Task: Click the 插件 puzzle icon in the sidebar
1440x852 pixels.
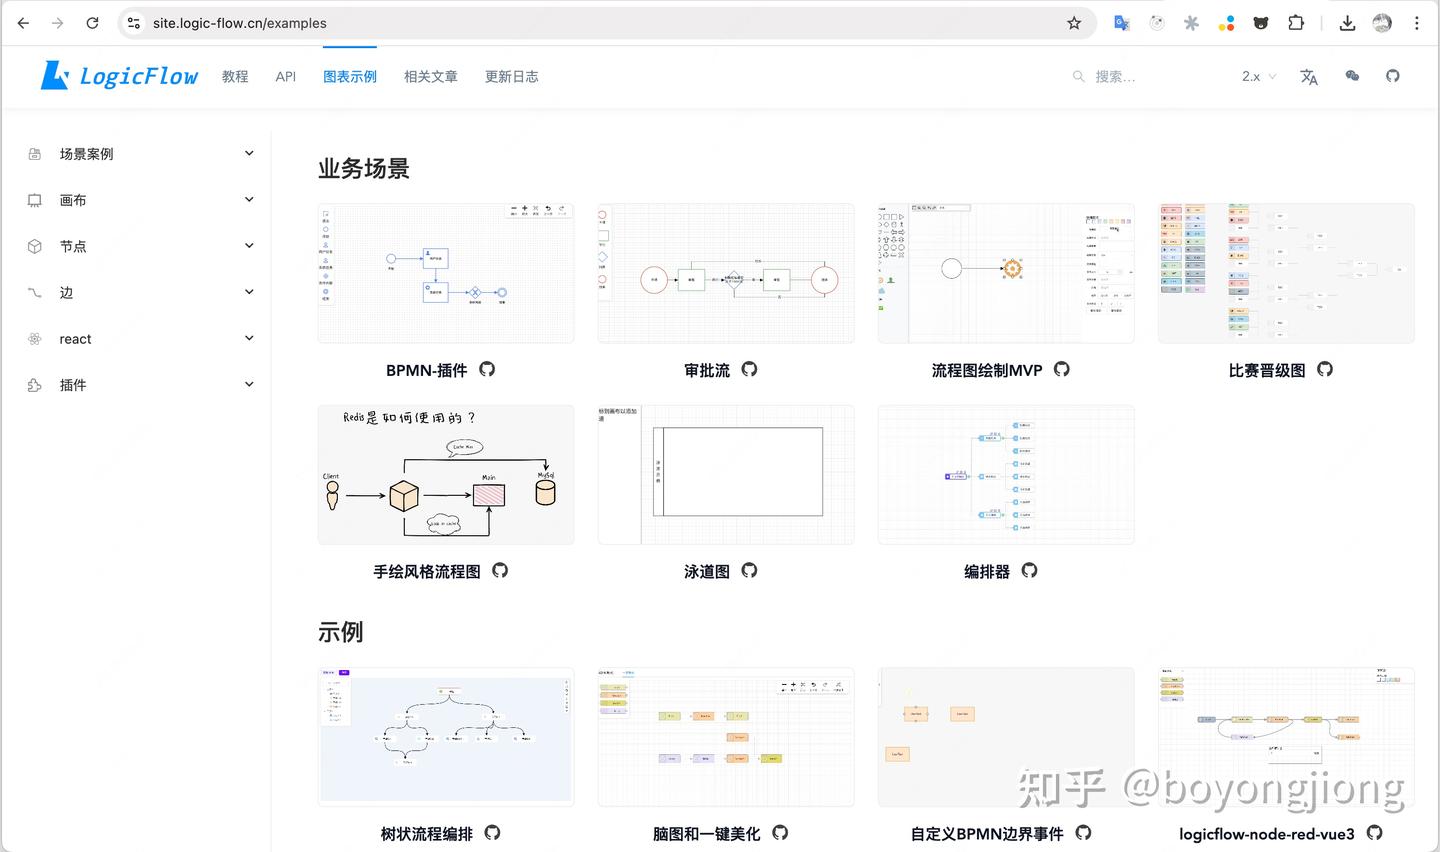Action: tap(33, 384)
